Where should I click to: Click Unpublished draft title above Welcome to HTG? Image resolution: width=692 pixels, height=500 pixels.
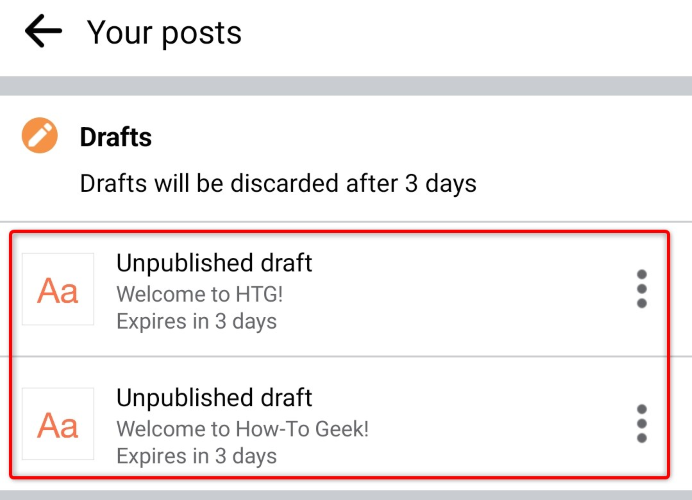[x=214, y=263]
